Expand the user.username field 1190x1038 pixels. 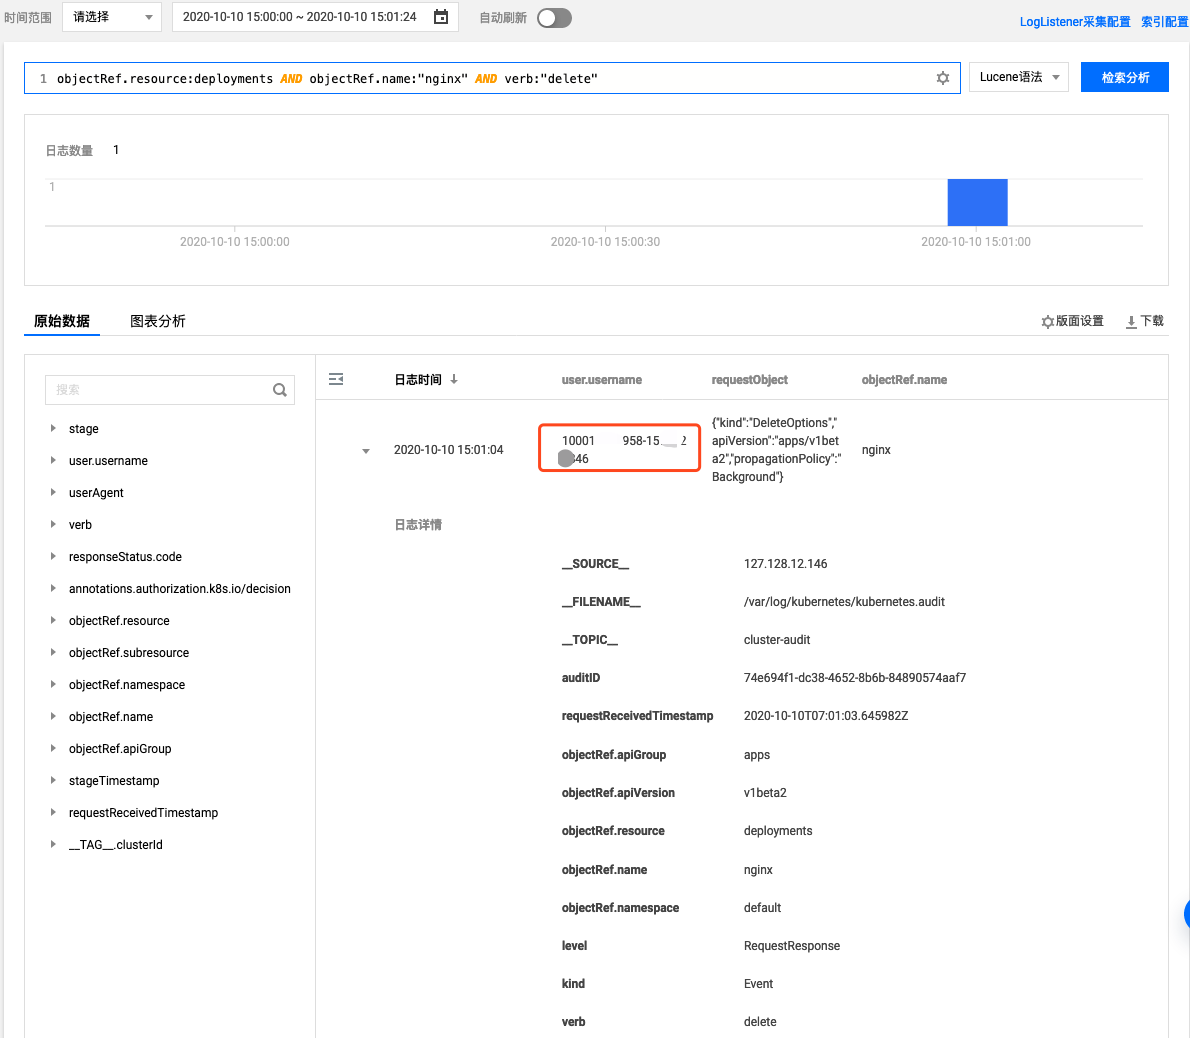53,460
